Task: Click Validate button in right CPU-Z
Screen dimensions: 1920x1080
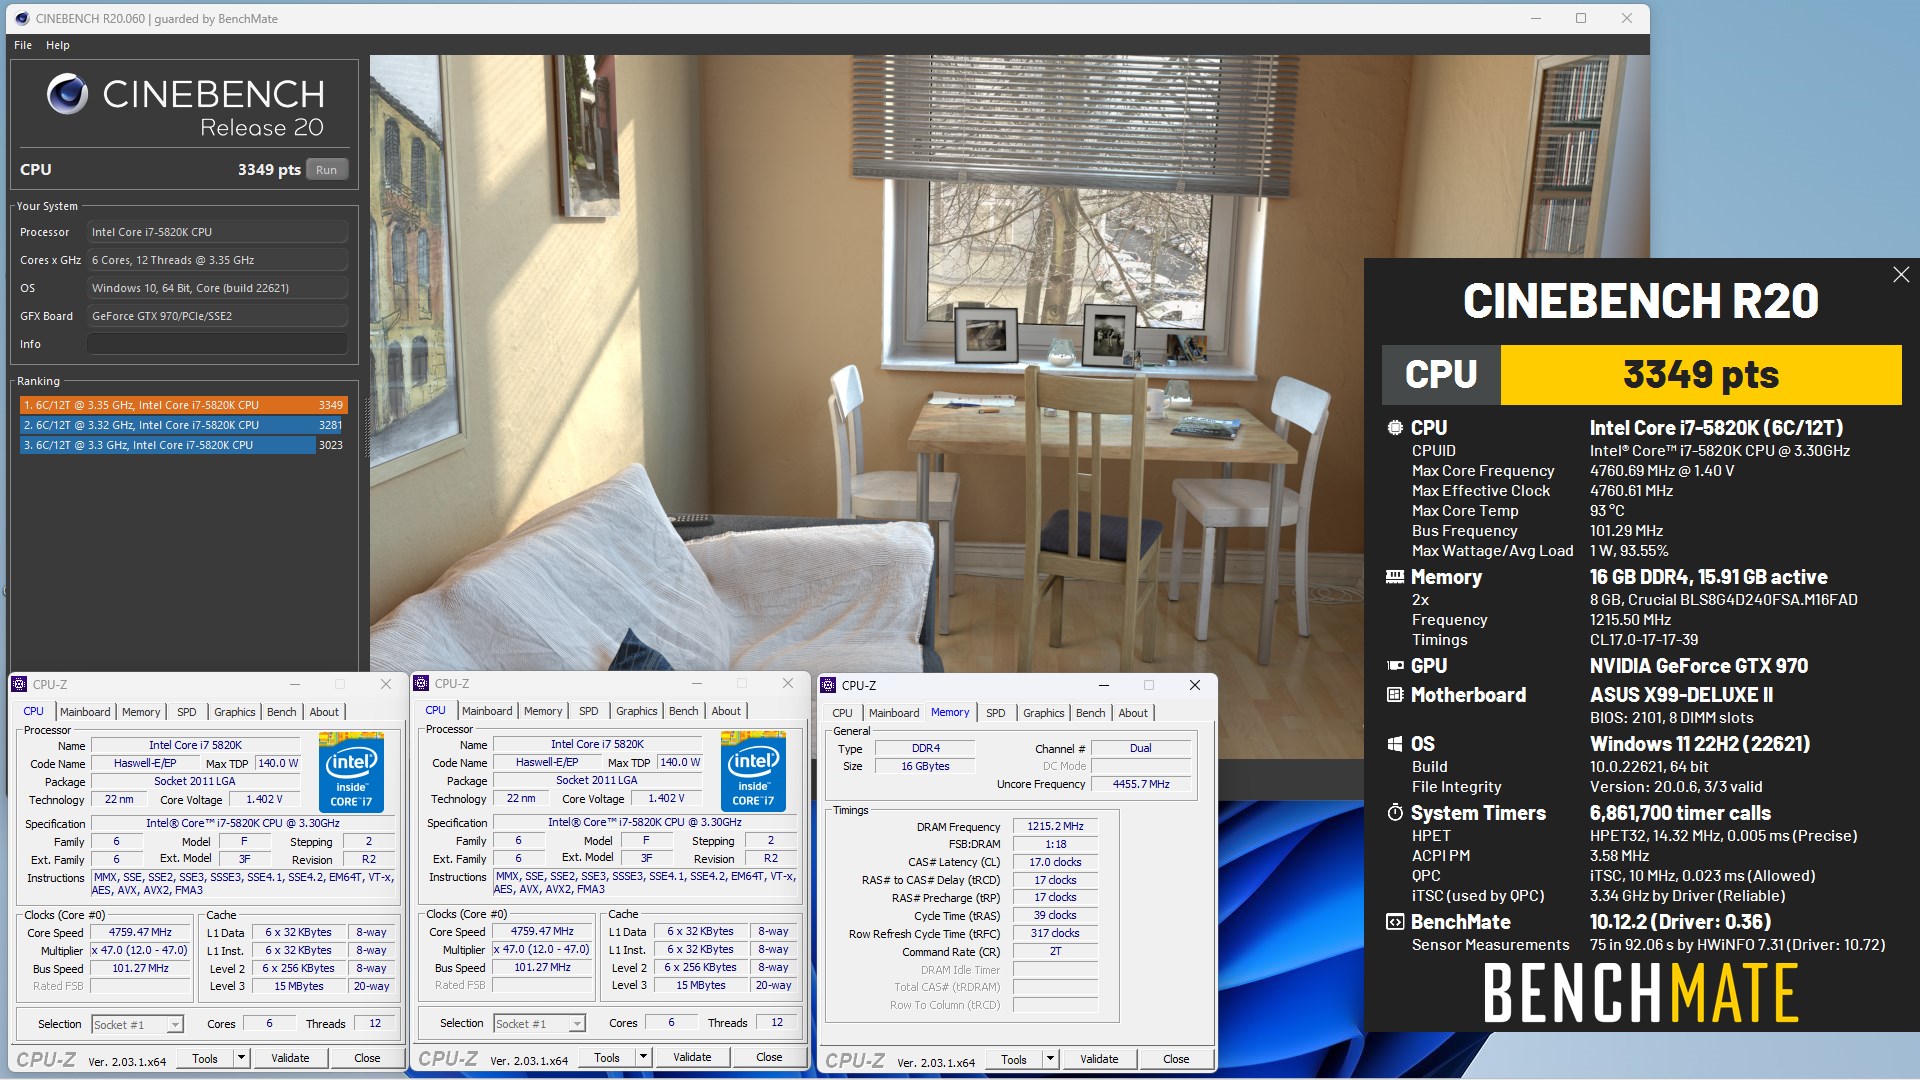Action: pos(1100,1059)
